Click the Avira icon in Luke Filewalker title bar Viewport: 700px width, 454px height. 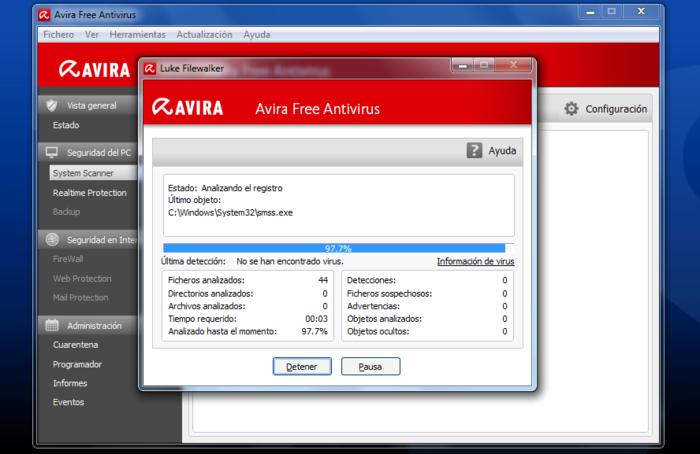(x=150, y=68)
